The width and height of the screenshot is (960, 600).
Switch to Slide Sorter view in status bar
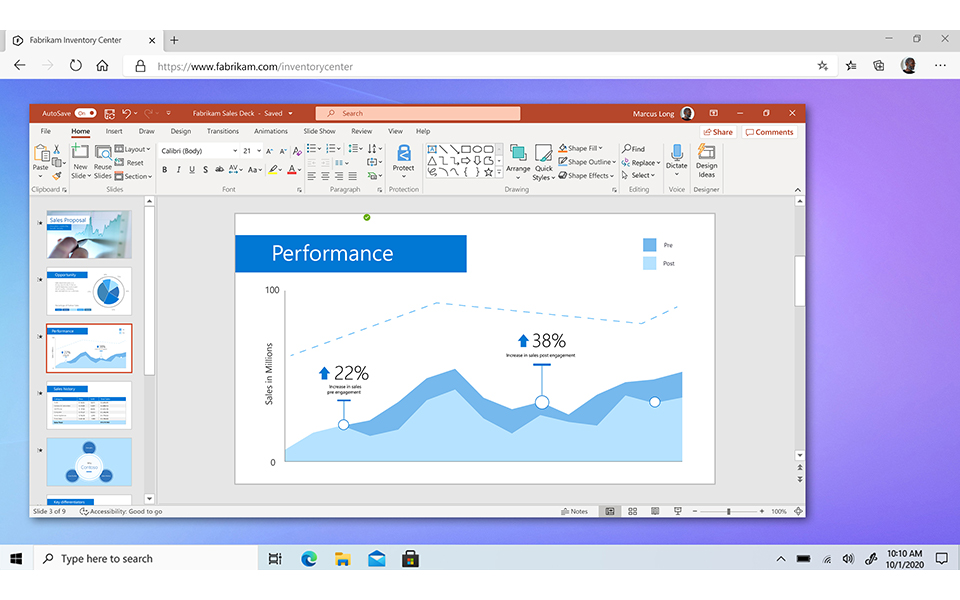632,511
